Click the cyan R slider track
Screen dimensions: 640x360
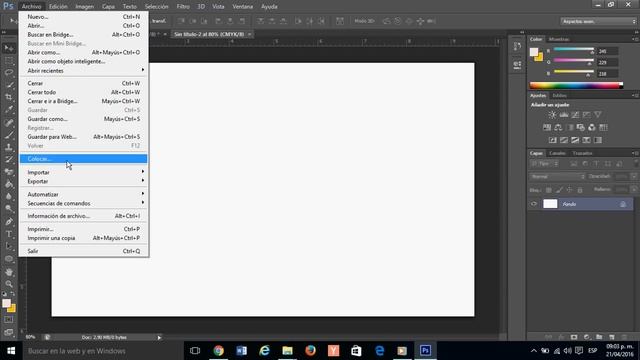tap(573, 49)
